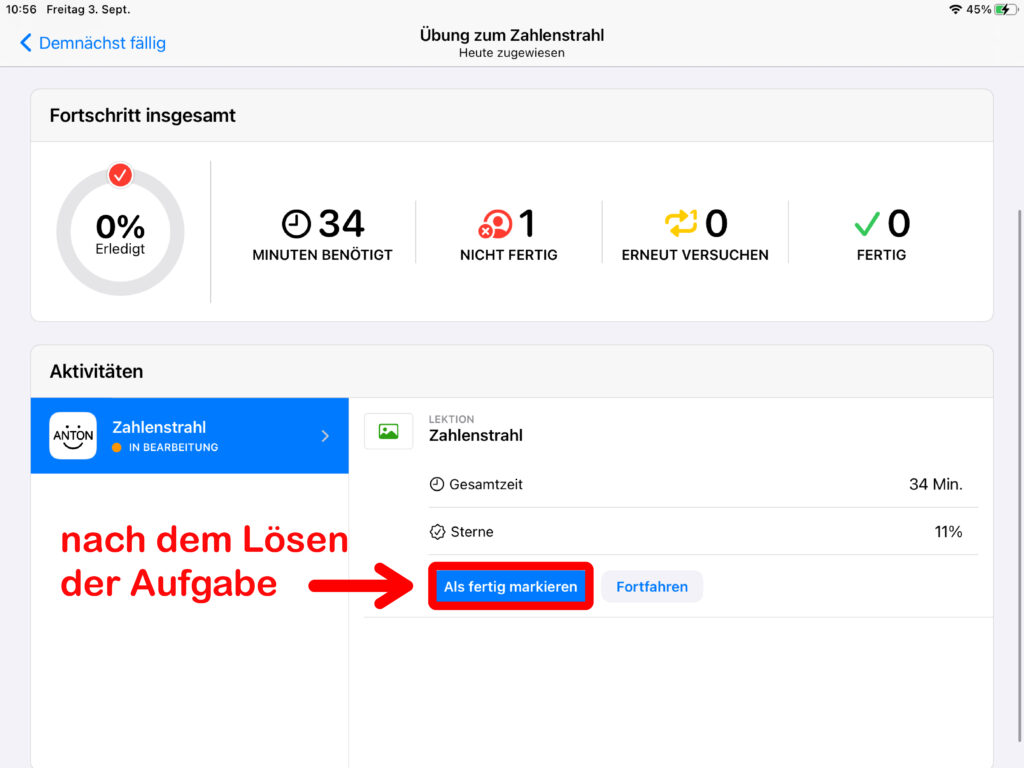Click the ANTON app icon
The width and height of the screenshot is (1024, 768).
[x=73, y=436]
